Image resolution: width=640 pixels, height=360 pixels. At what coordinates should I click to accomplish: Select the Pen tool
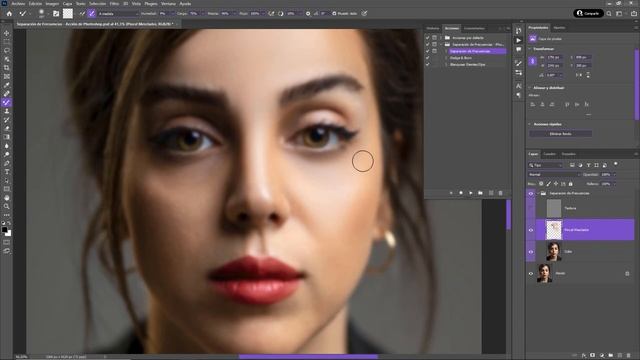coord(7,163)
